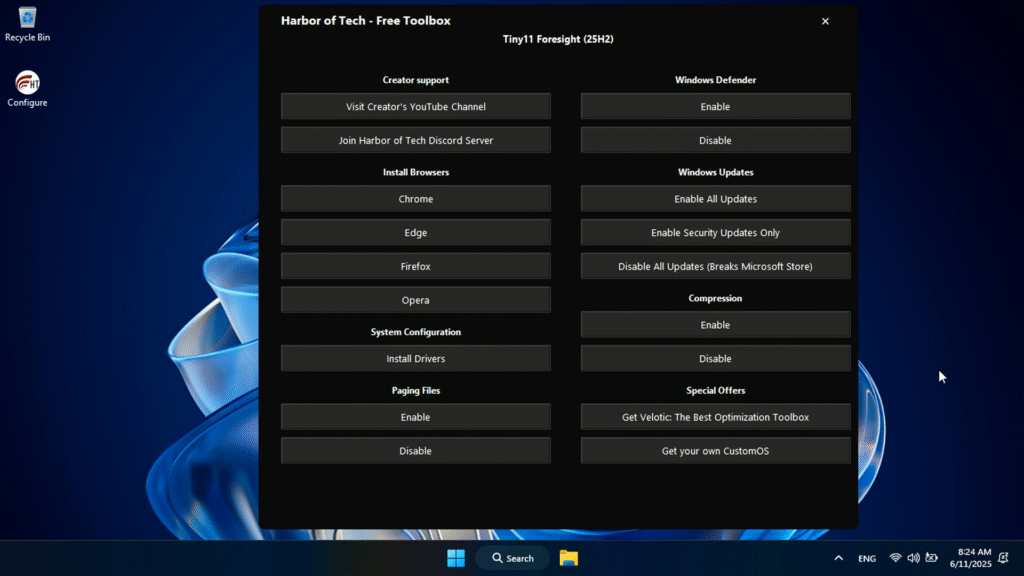Open the notification bell icon
The height and width of the screenshot is (576, 1024).
coord(1004,558)
